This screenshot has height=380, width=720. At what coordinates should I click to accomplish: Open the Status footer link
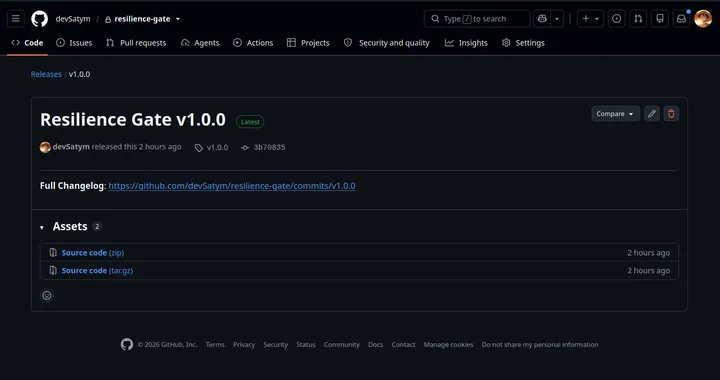306,345
